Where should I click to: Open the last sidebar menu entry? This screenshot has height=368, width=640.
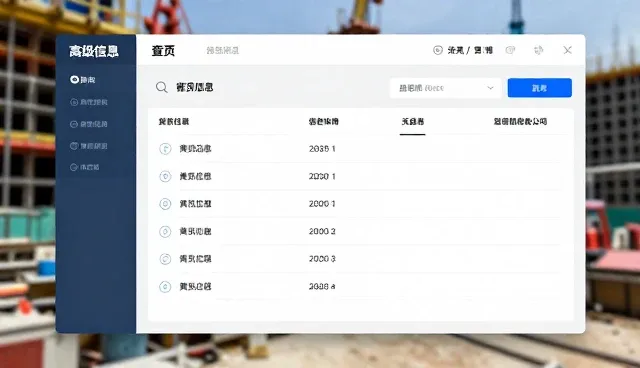coord(85,167)
